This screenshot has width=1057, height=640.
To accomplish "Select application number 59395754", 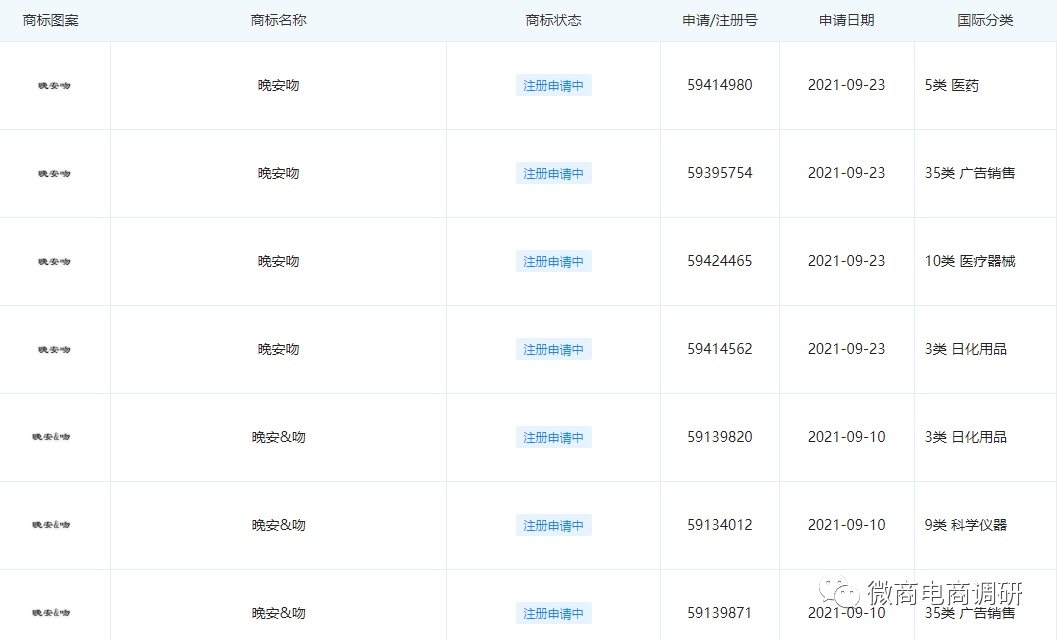I will click(x=720, y=173).
